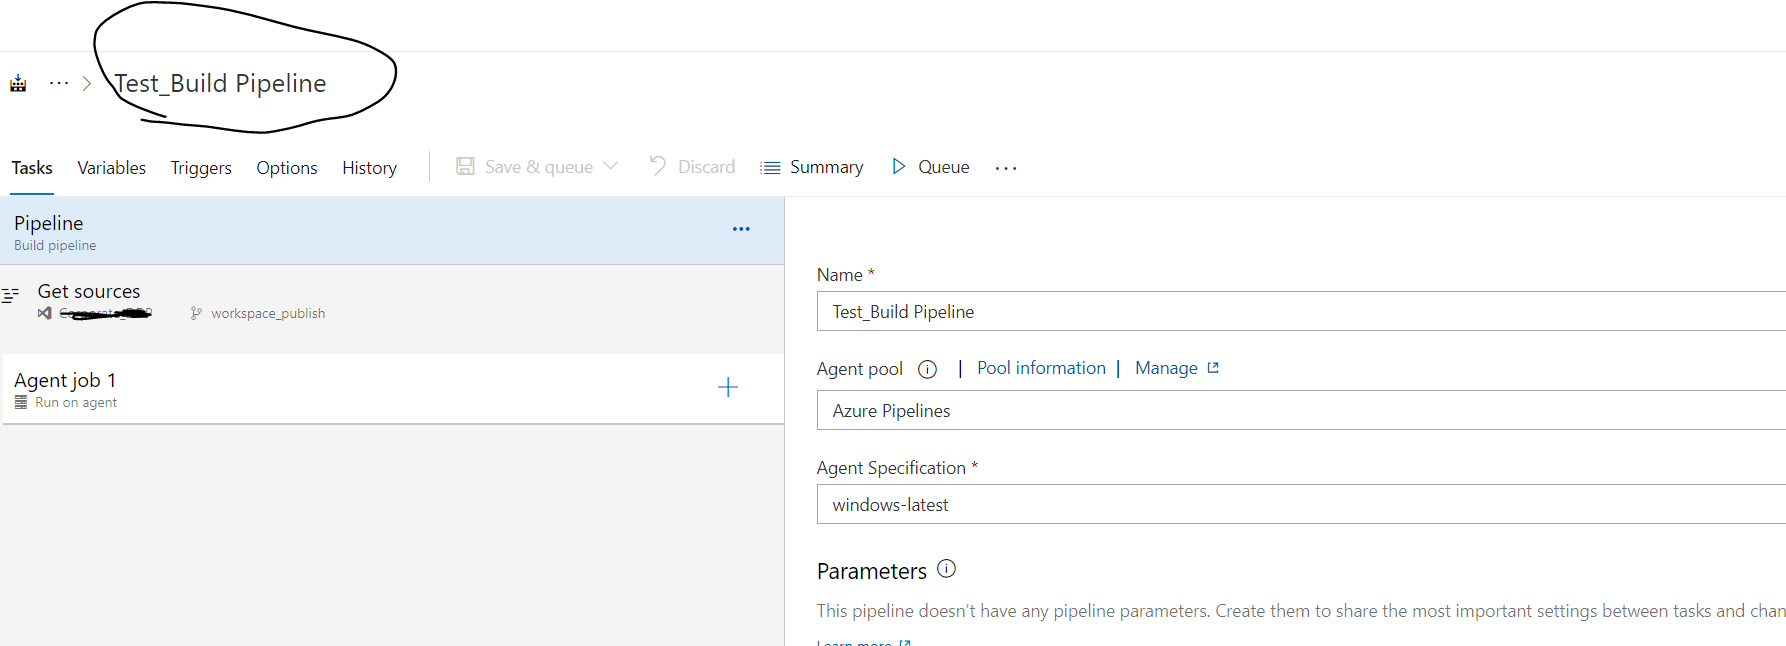1786x646 pixels.
Task: Switch to the Variables tab
Action: click(111, 168)
